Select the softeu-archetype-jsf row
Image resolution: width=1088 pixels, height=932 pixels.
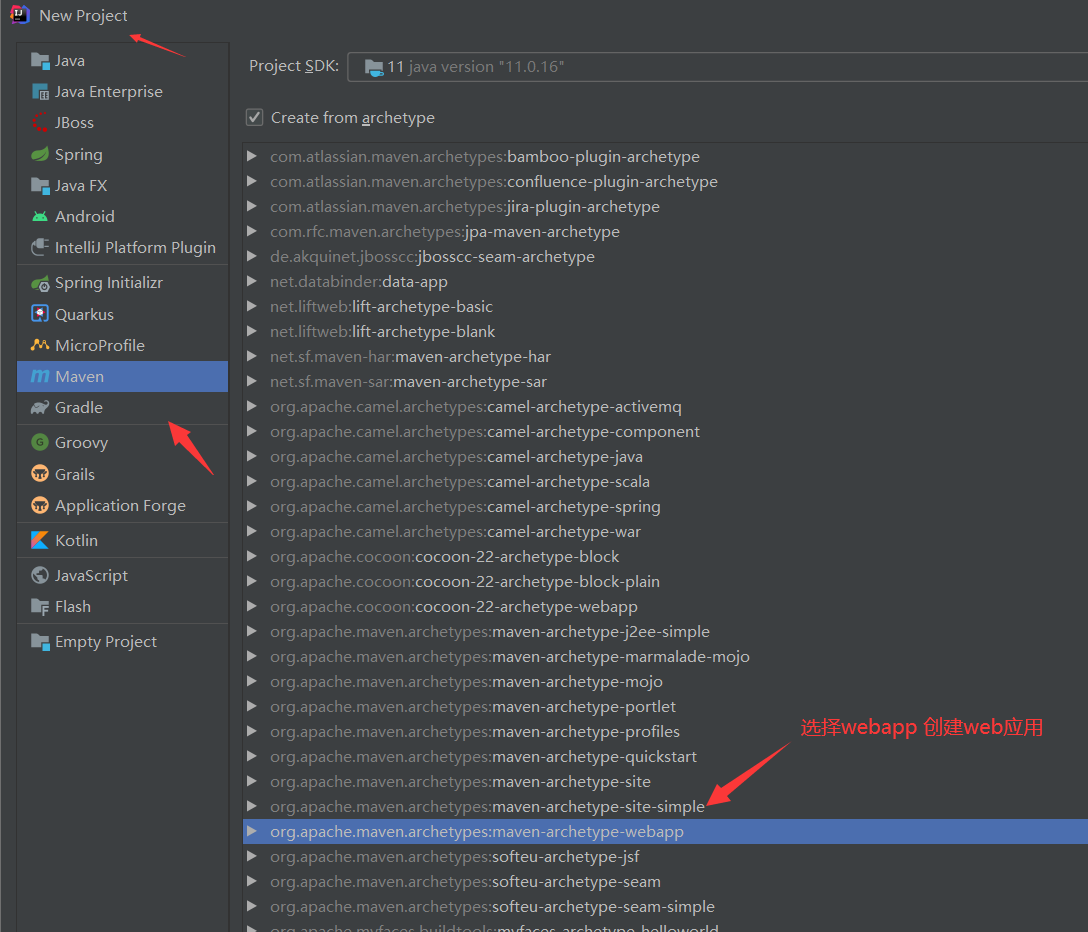665,856
